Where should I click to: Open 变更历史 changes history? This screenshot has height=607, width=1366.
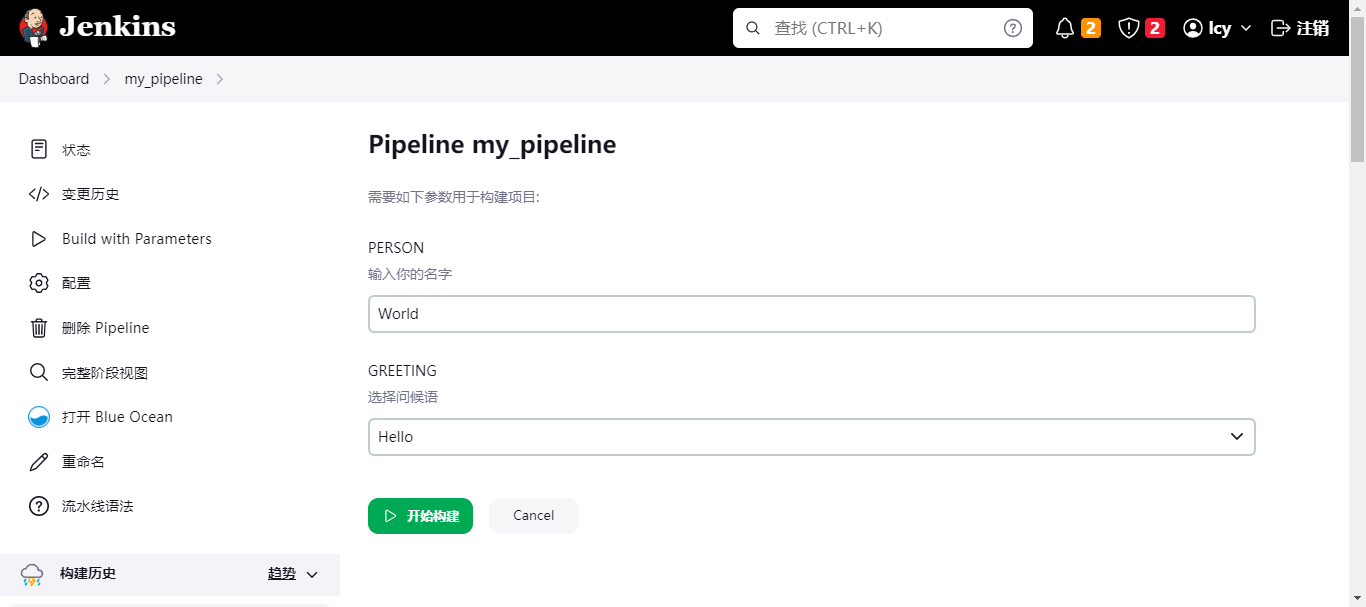pyautogui.click(x=90, y=194)
